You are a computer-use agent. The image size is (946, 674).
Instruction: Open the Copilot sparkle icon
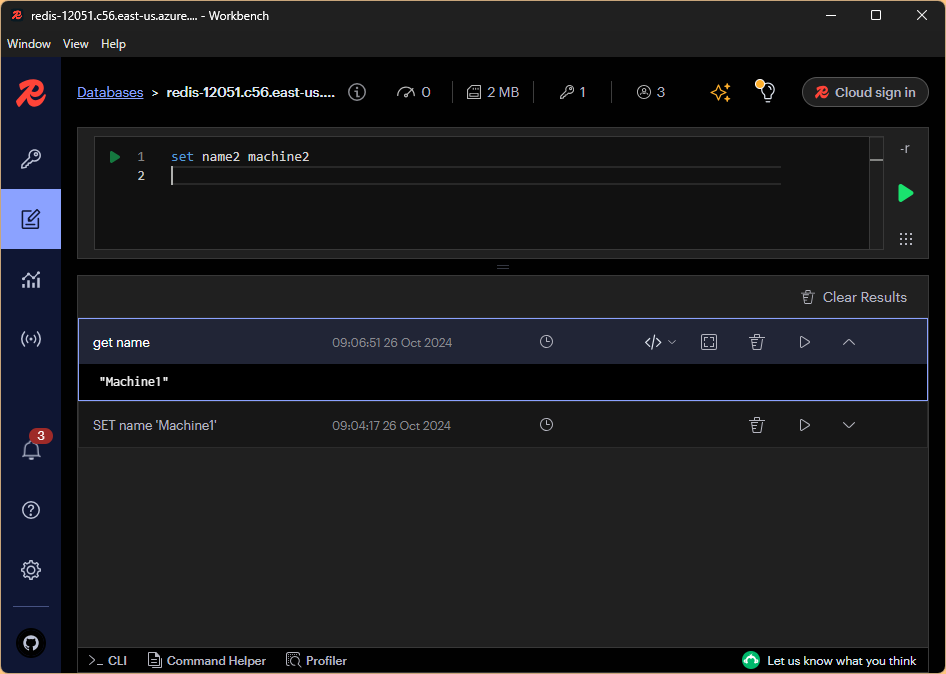coord(720,92)
